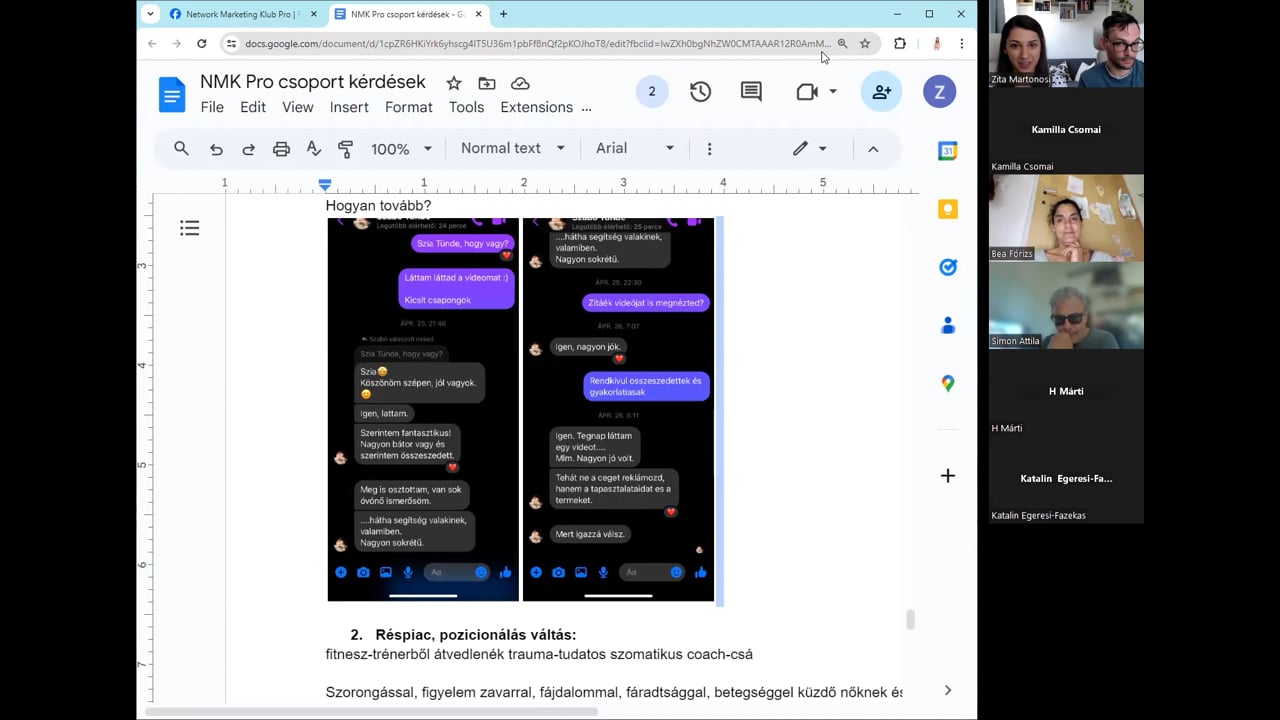Star the NMK Pro csoport kérdések document

pos(454,83)
